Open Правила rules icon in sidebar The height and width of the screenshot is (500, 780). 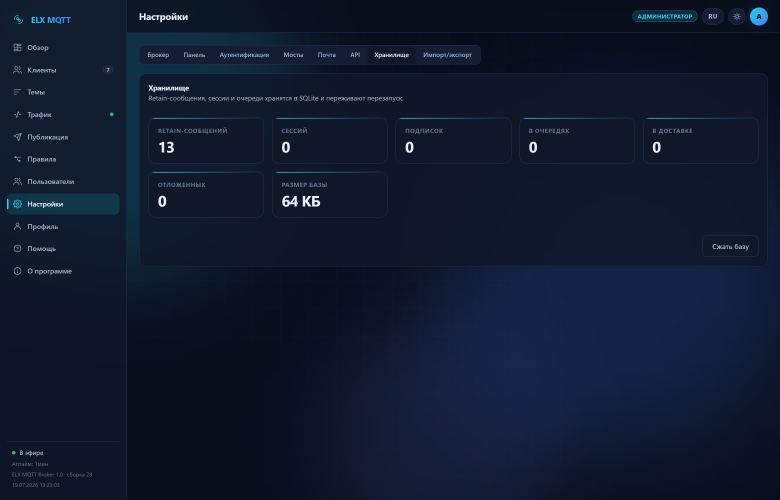pyautogui.click(x=17, y=159)
